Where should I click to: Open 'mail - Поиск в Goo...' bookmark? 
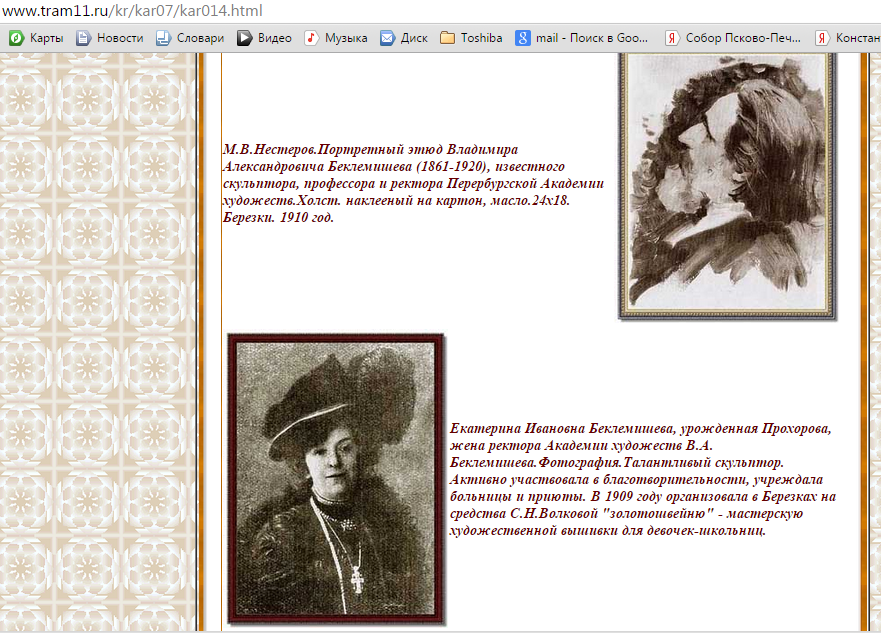(x=592, y=38)
